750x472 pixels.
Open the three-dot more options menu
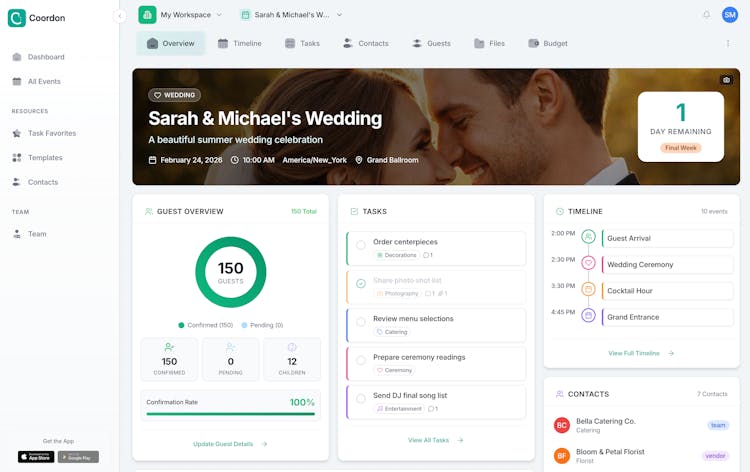click(728, 44)
